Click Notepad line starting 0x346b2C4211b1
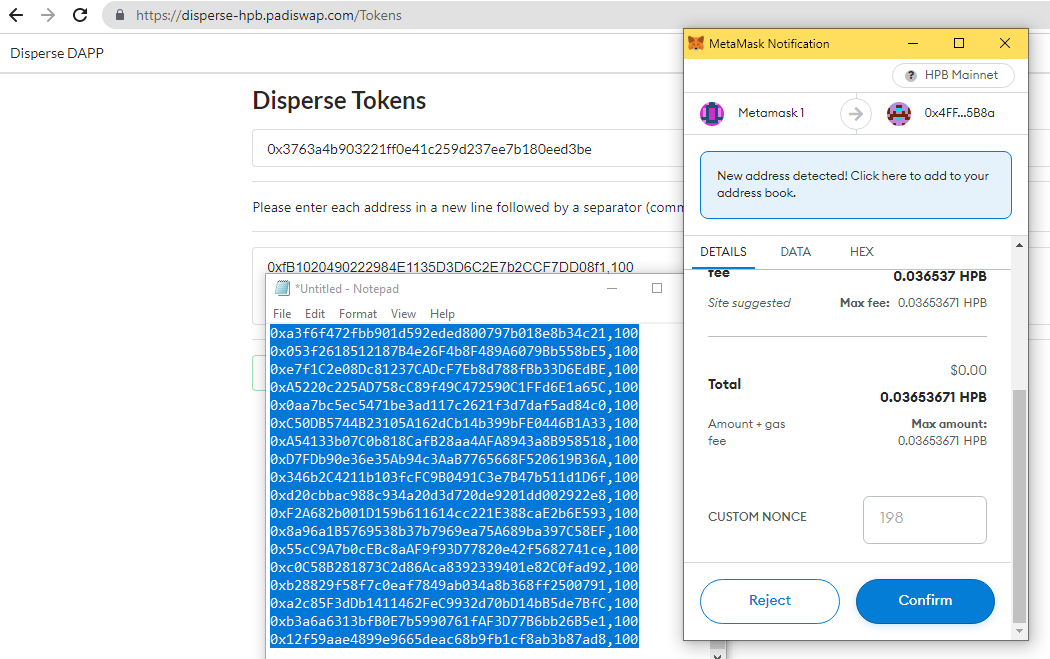 point(455,478)
